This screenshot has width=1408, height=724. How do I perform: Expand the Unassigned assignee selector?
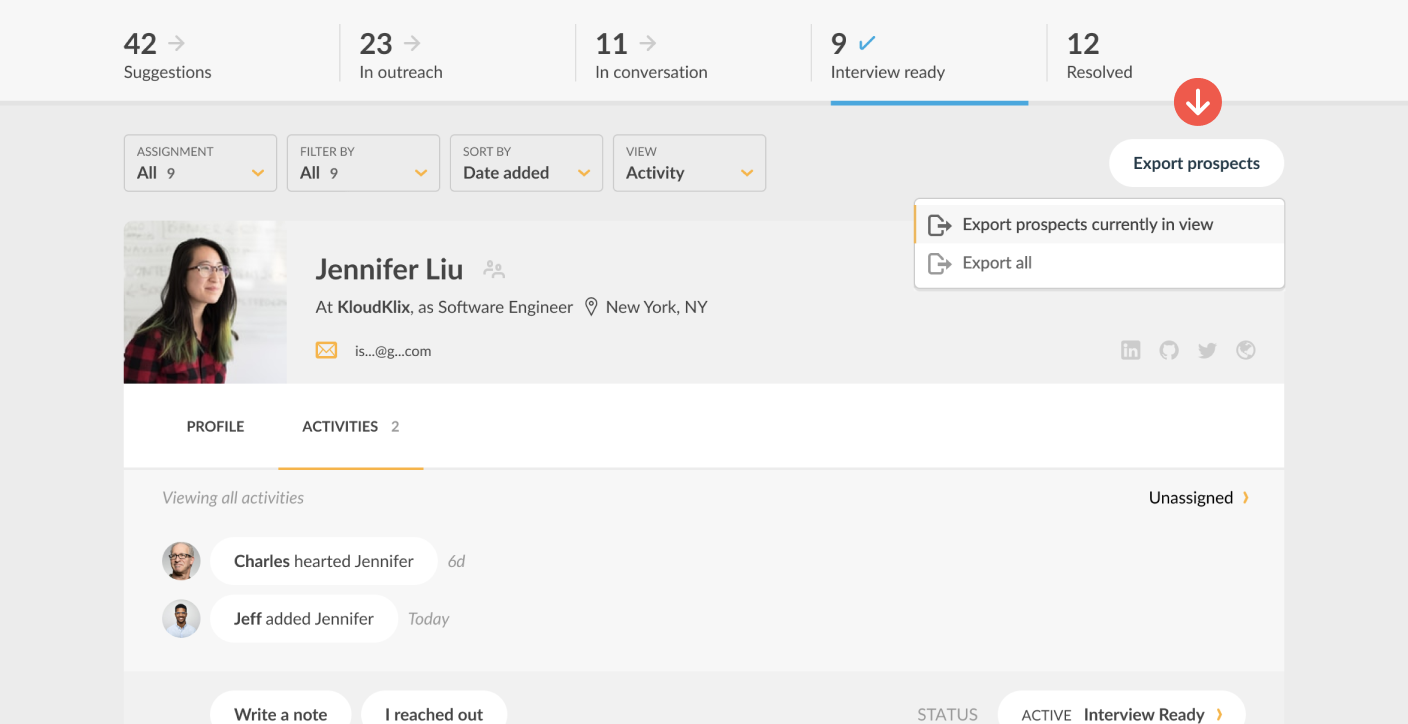1199,497
